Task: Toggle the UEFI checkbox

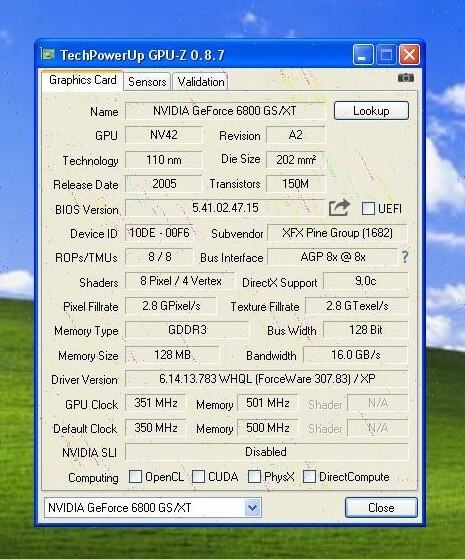Action: pyautogui.click(x=368, y=208)
